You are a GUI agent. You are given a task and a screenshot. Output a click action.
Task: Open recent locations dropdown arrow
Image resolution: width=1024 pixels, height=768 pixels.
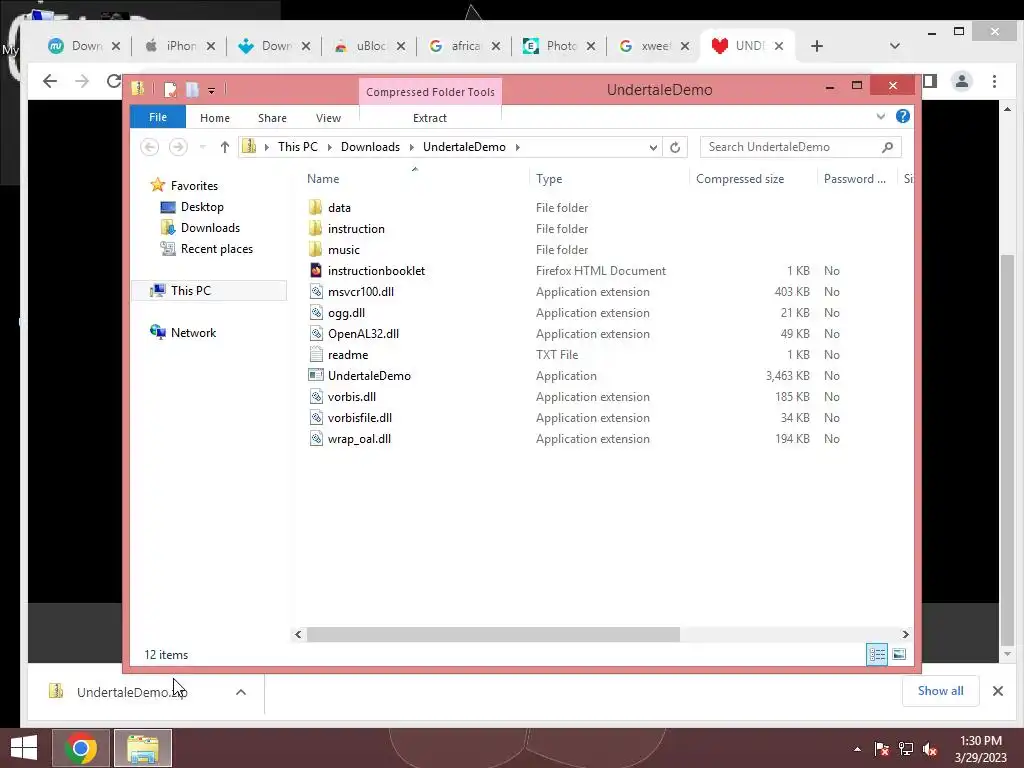[x=202, y=148]
